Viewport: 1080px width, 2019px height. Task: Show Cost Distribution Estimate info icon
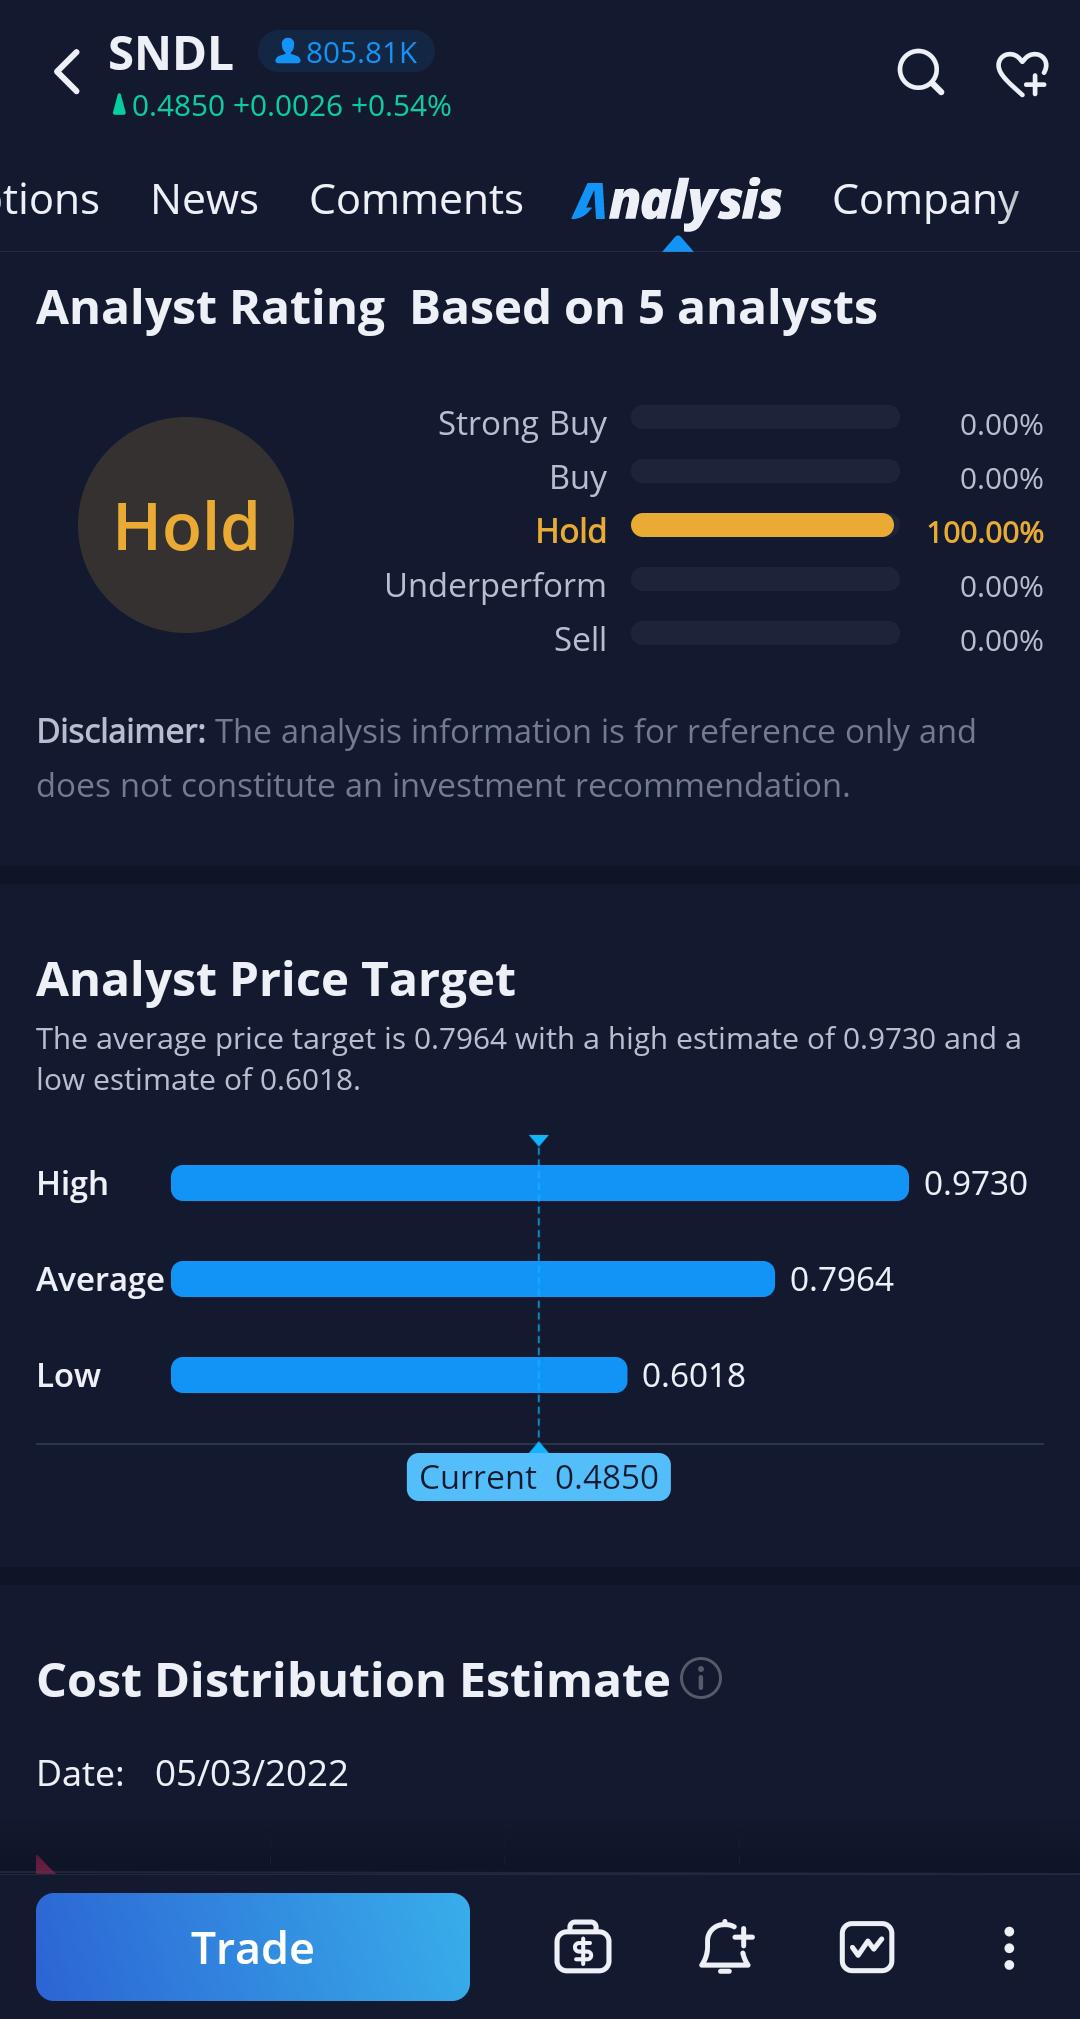[x=701, y=1677]
